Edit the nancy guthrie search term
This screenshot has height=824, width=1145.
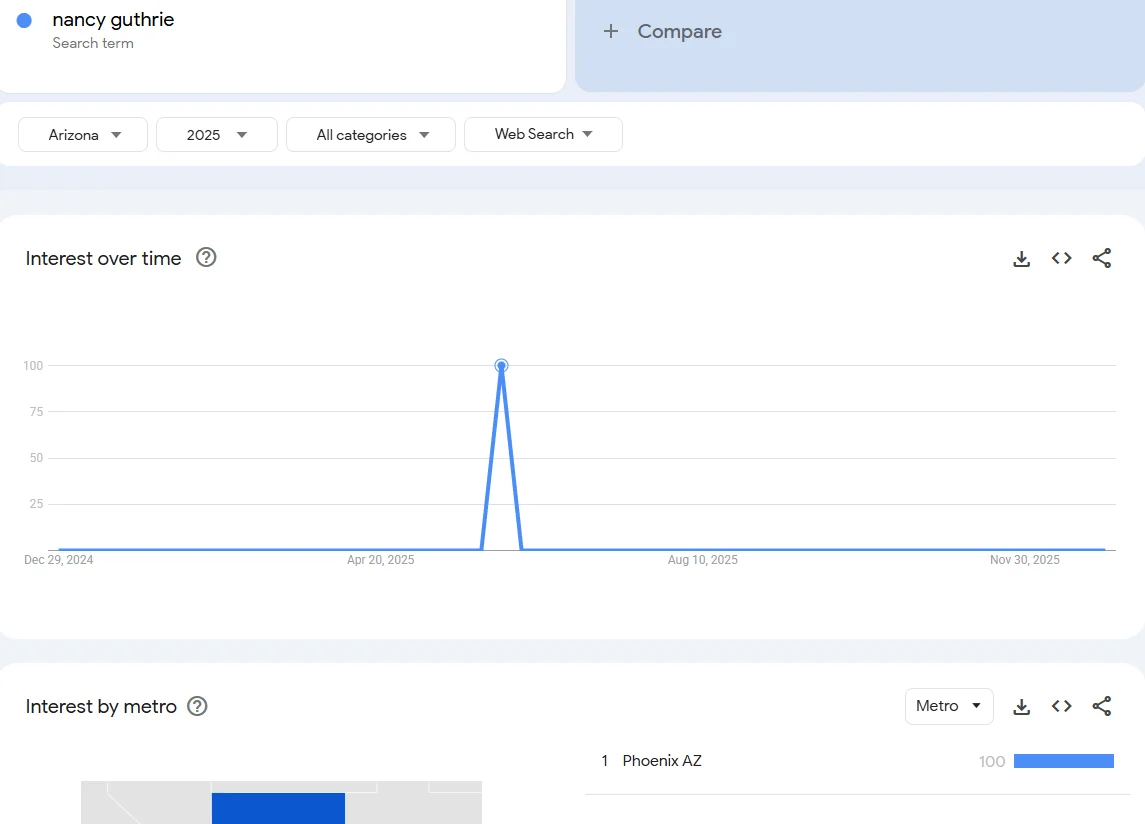113,20
